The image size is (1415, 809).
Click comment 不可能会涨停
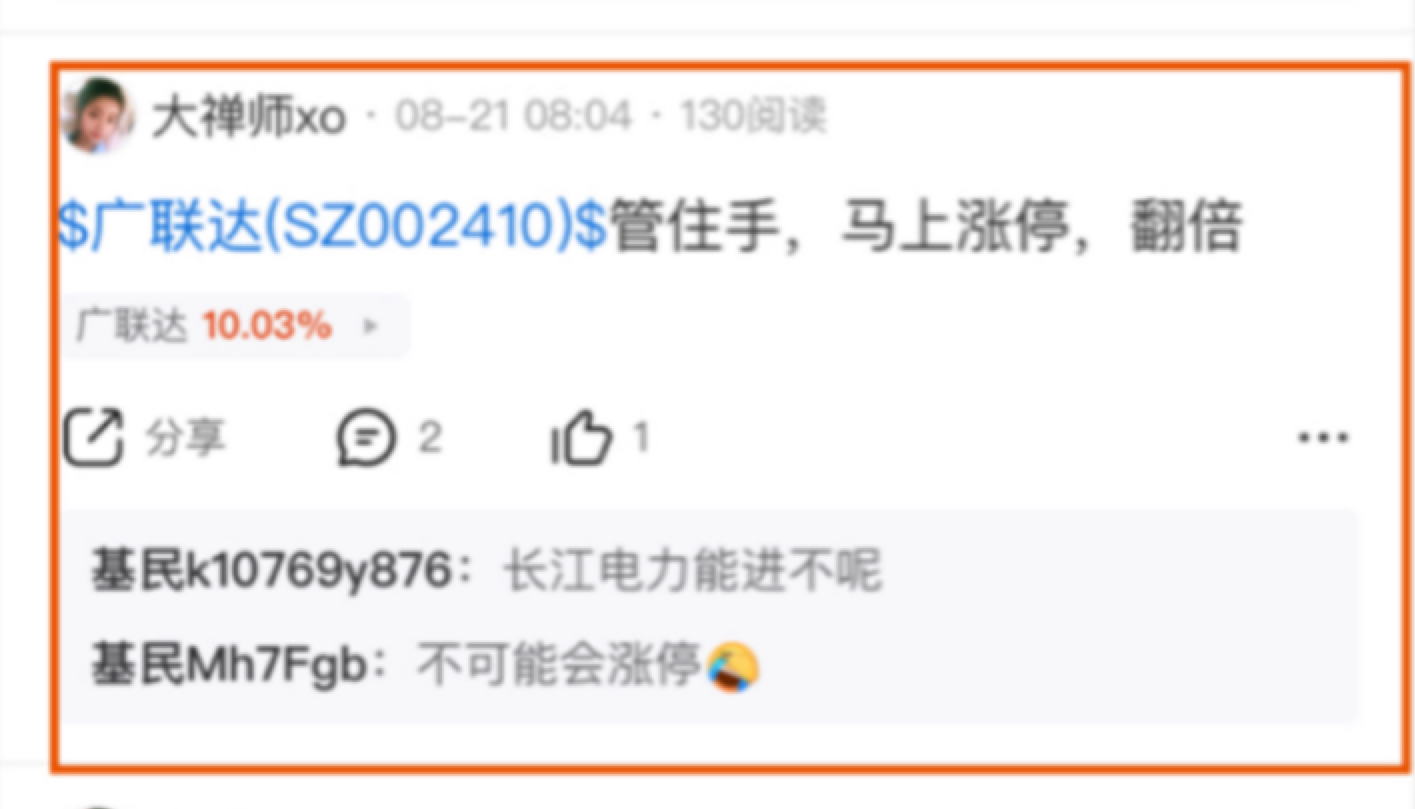click(560, 664)
